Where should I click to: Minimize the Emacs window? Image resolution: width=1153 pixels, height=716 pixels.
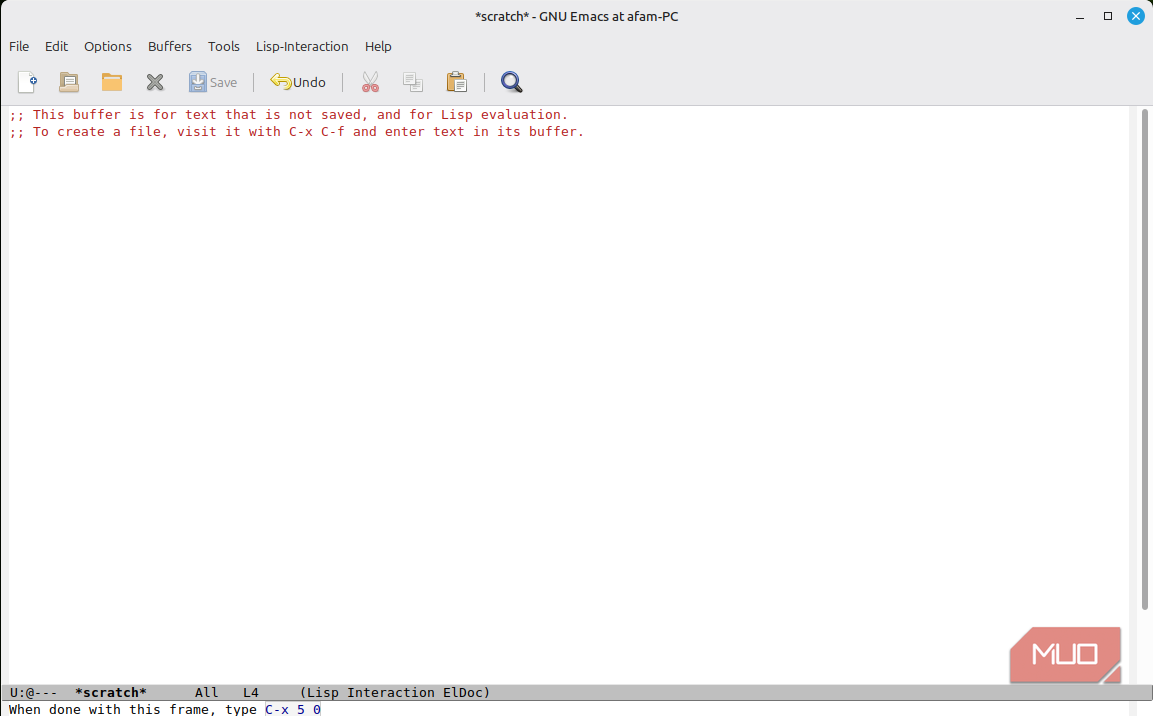click(x=1079, y=16)
